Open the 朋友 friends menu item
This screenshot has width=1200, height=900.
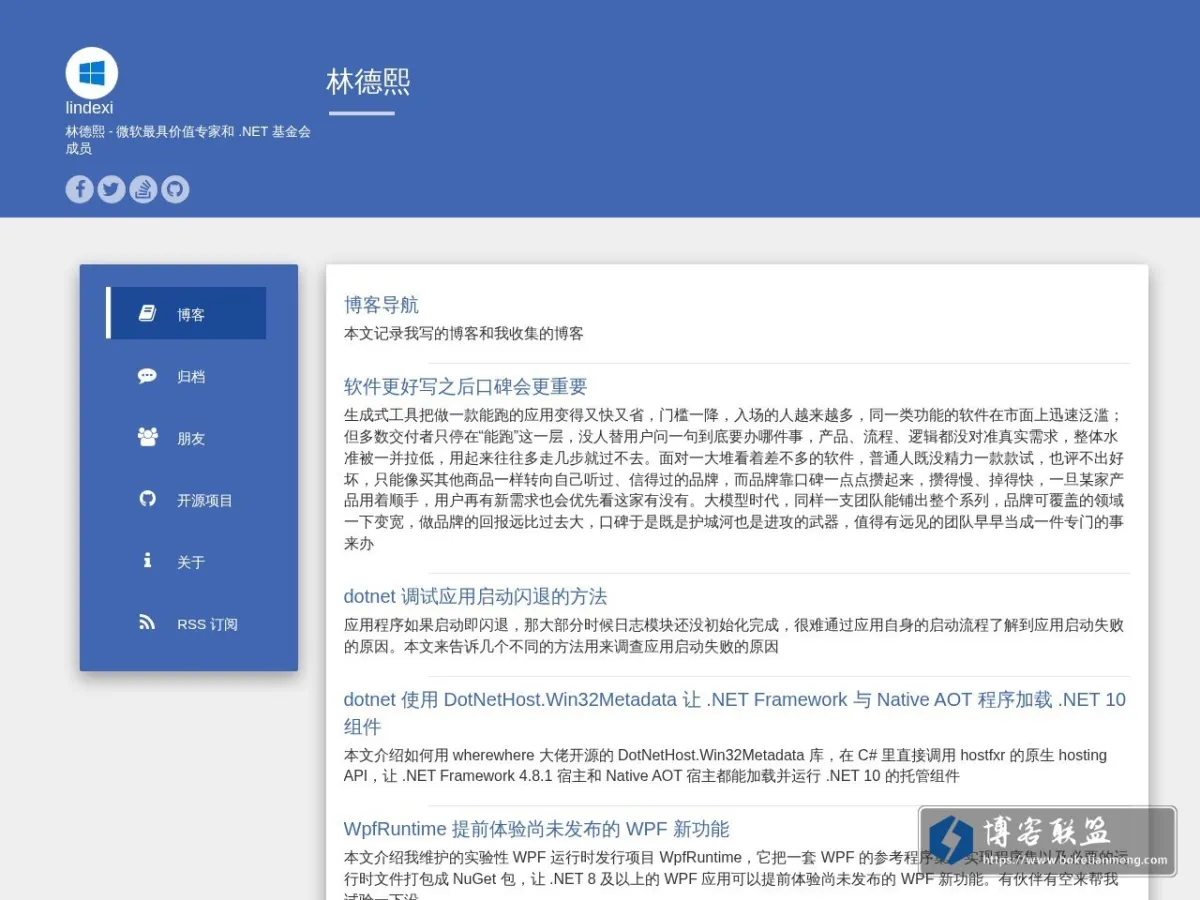(x=186, y=438)
